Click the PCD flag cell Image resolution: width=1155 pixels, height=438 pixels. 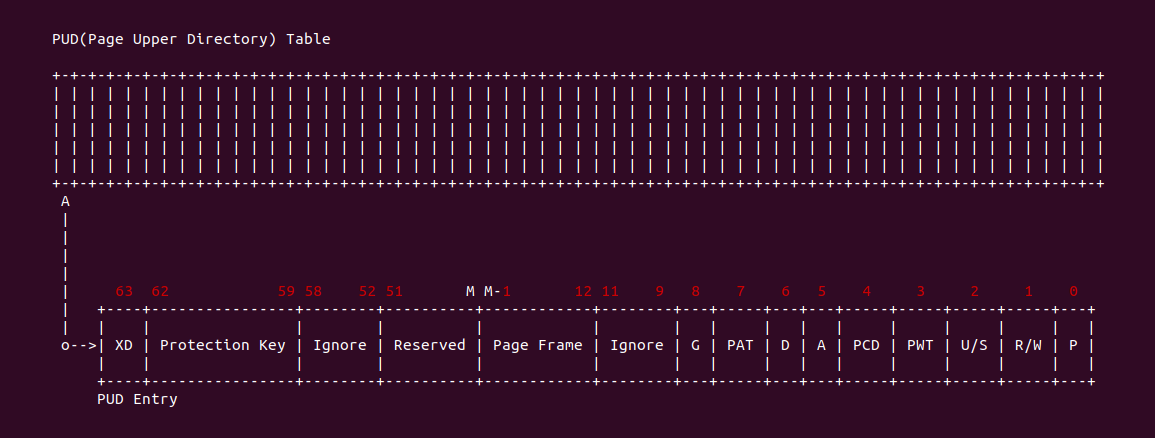[866, 345]
